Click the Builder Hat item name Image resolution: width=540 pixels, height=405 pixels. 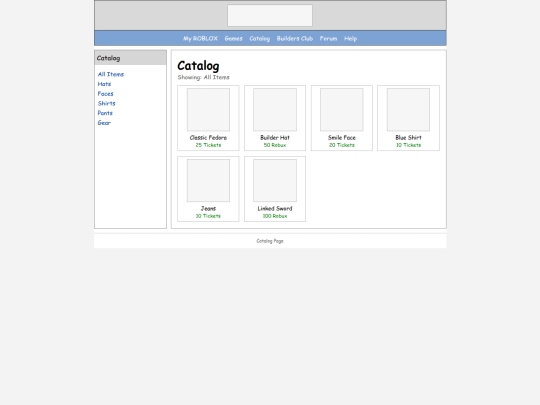(275, 137)
